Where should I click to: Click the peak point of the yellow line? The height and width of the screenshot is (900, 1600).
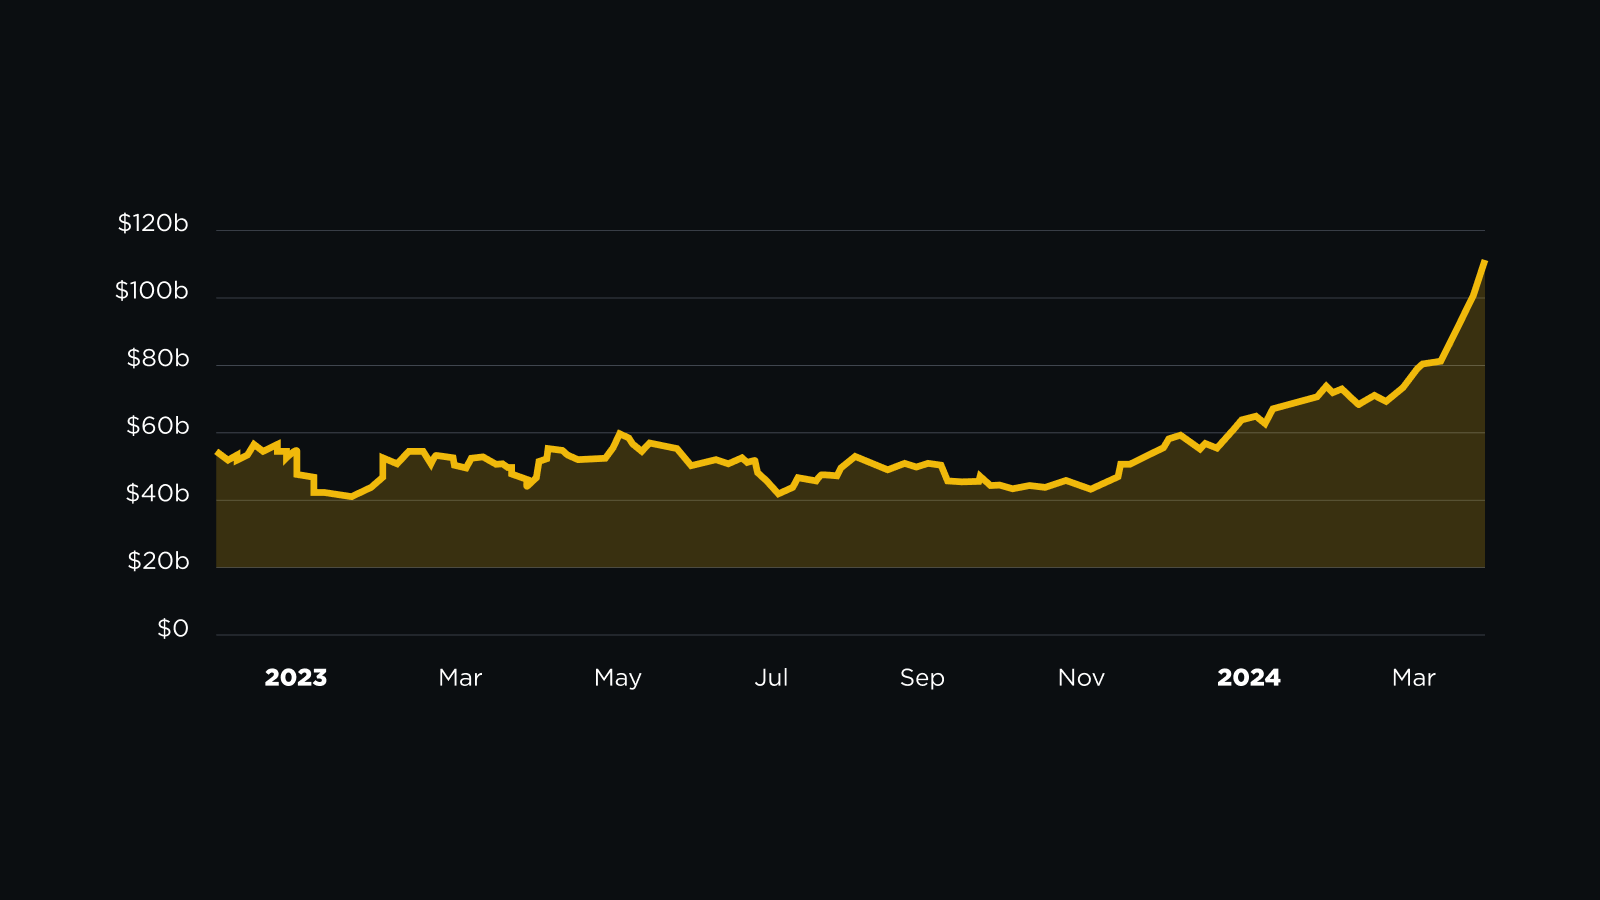1484,262
